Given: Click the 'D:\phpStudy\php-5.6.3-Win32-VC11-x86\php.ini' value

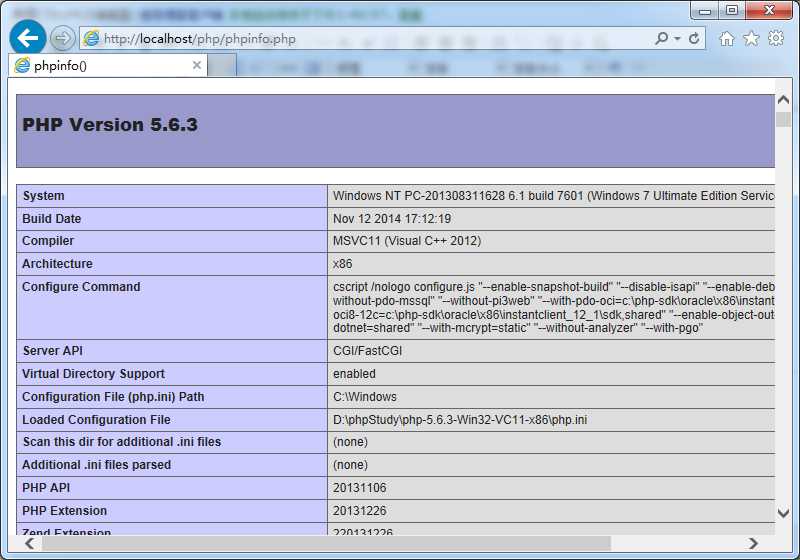Looking at the screenshot, I should tap(460, 420).
